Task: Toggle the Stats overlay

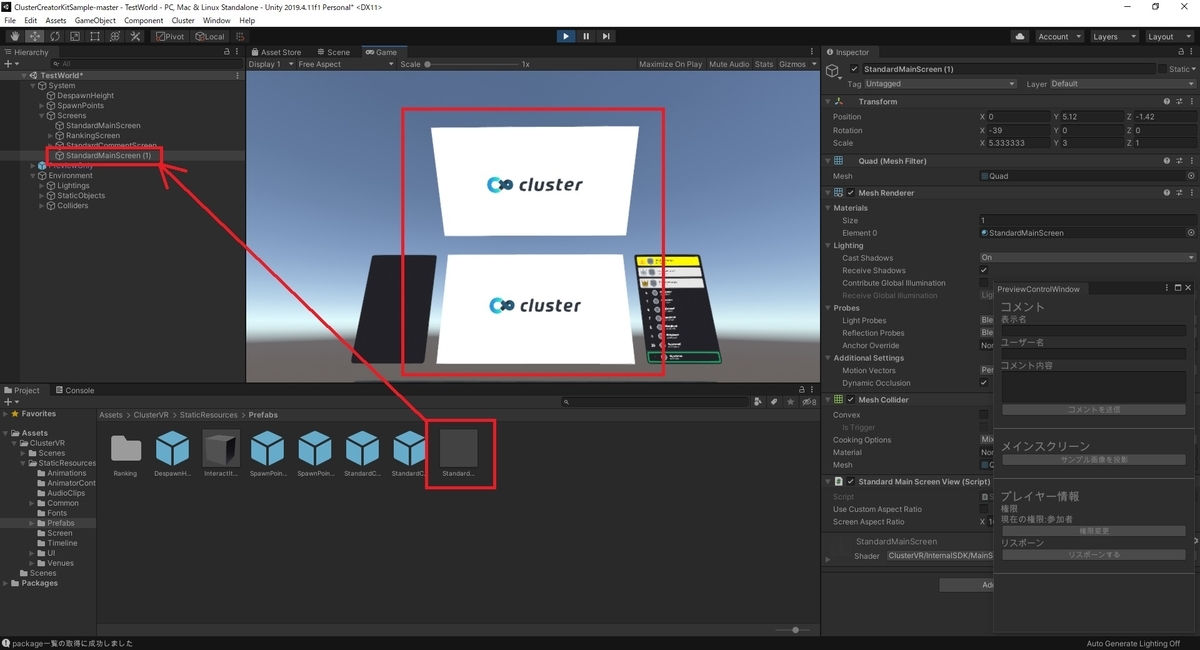Action: coord(764,64)
